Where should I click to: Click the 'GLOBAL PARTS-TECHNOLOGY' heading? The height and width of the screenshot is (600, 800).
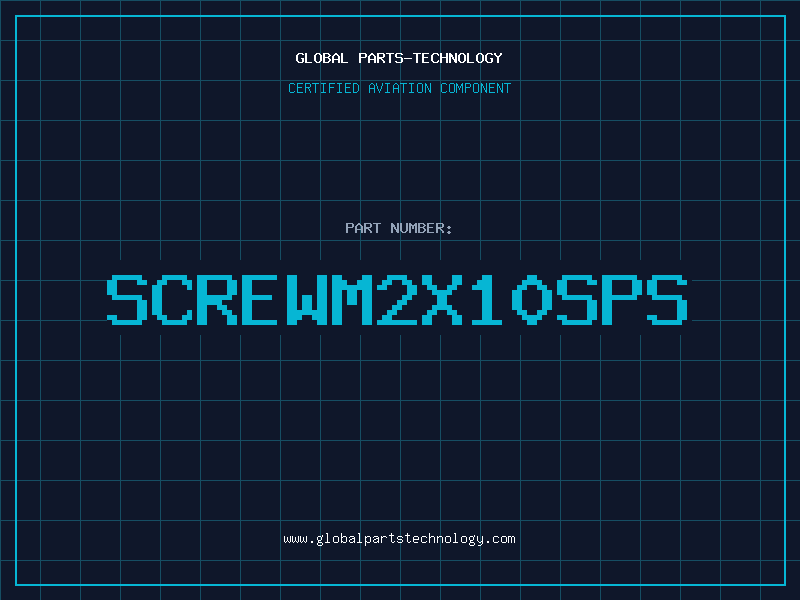pyautogui.click(x=399, y=58)
